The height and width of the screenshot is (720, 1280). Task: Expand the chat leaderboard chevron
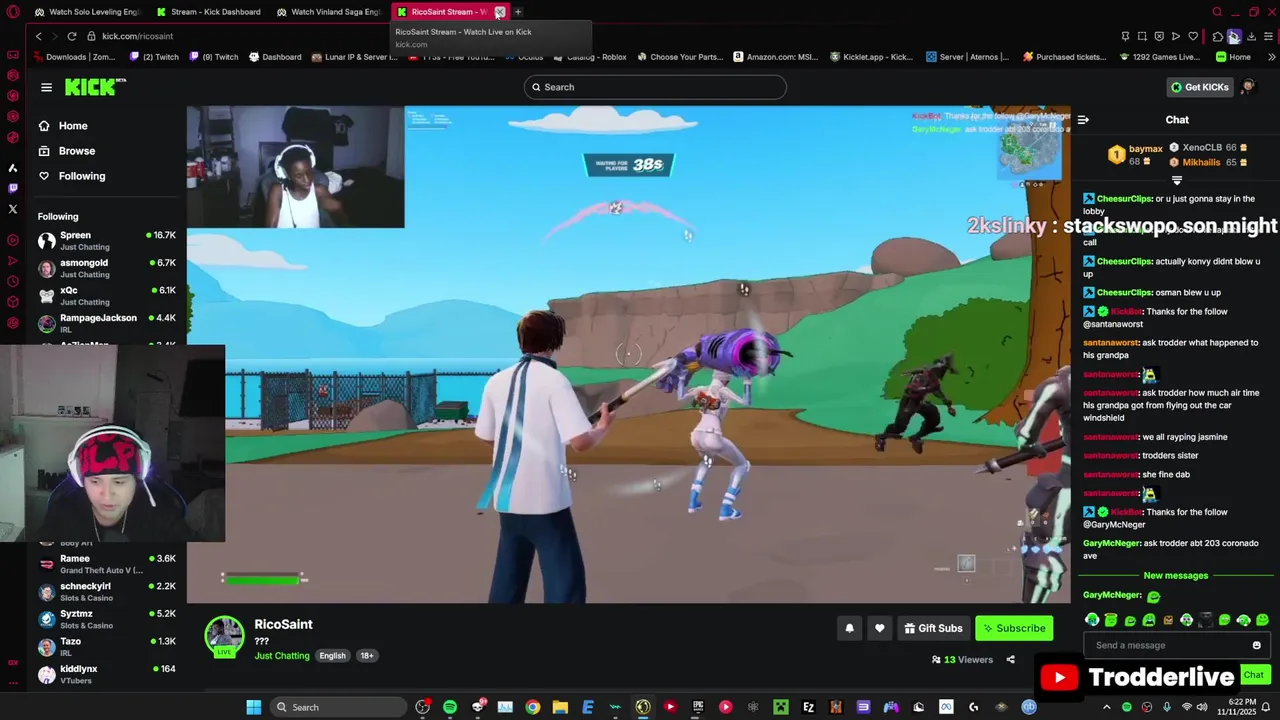tap(1177, 181)
